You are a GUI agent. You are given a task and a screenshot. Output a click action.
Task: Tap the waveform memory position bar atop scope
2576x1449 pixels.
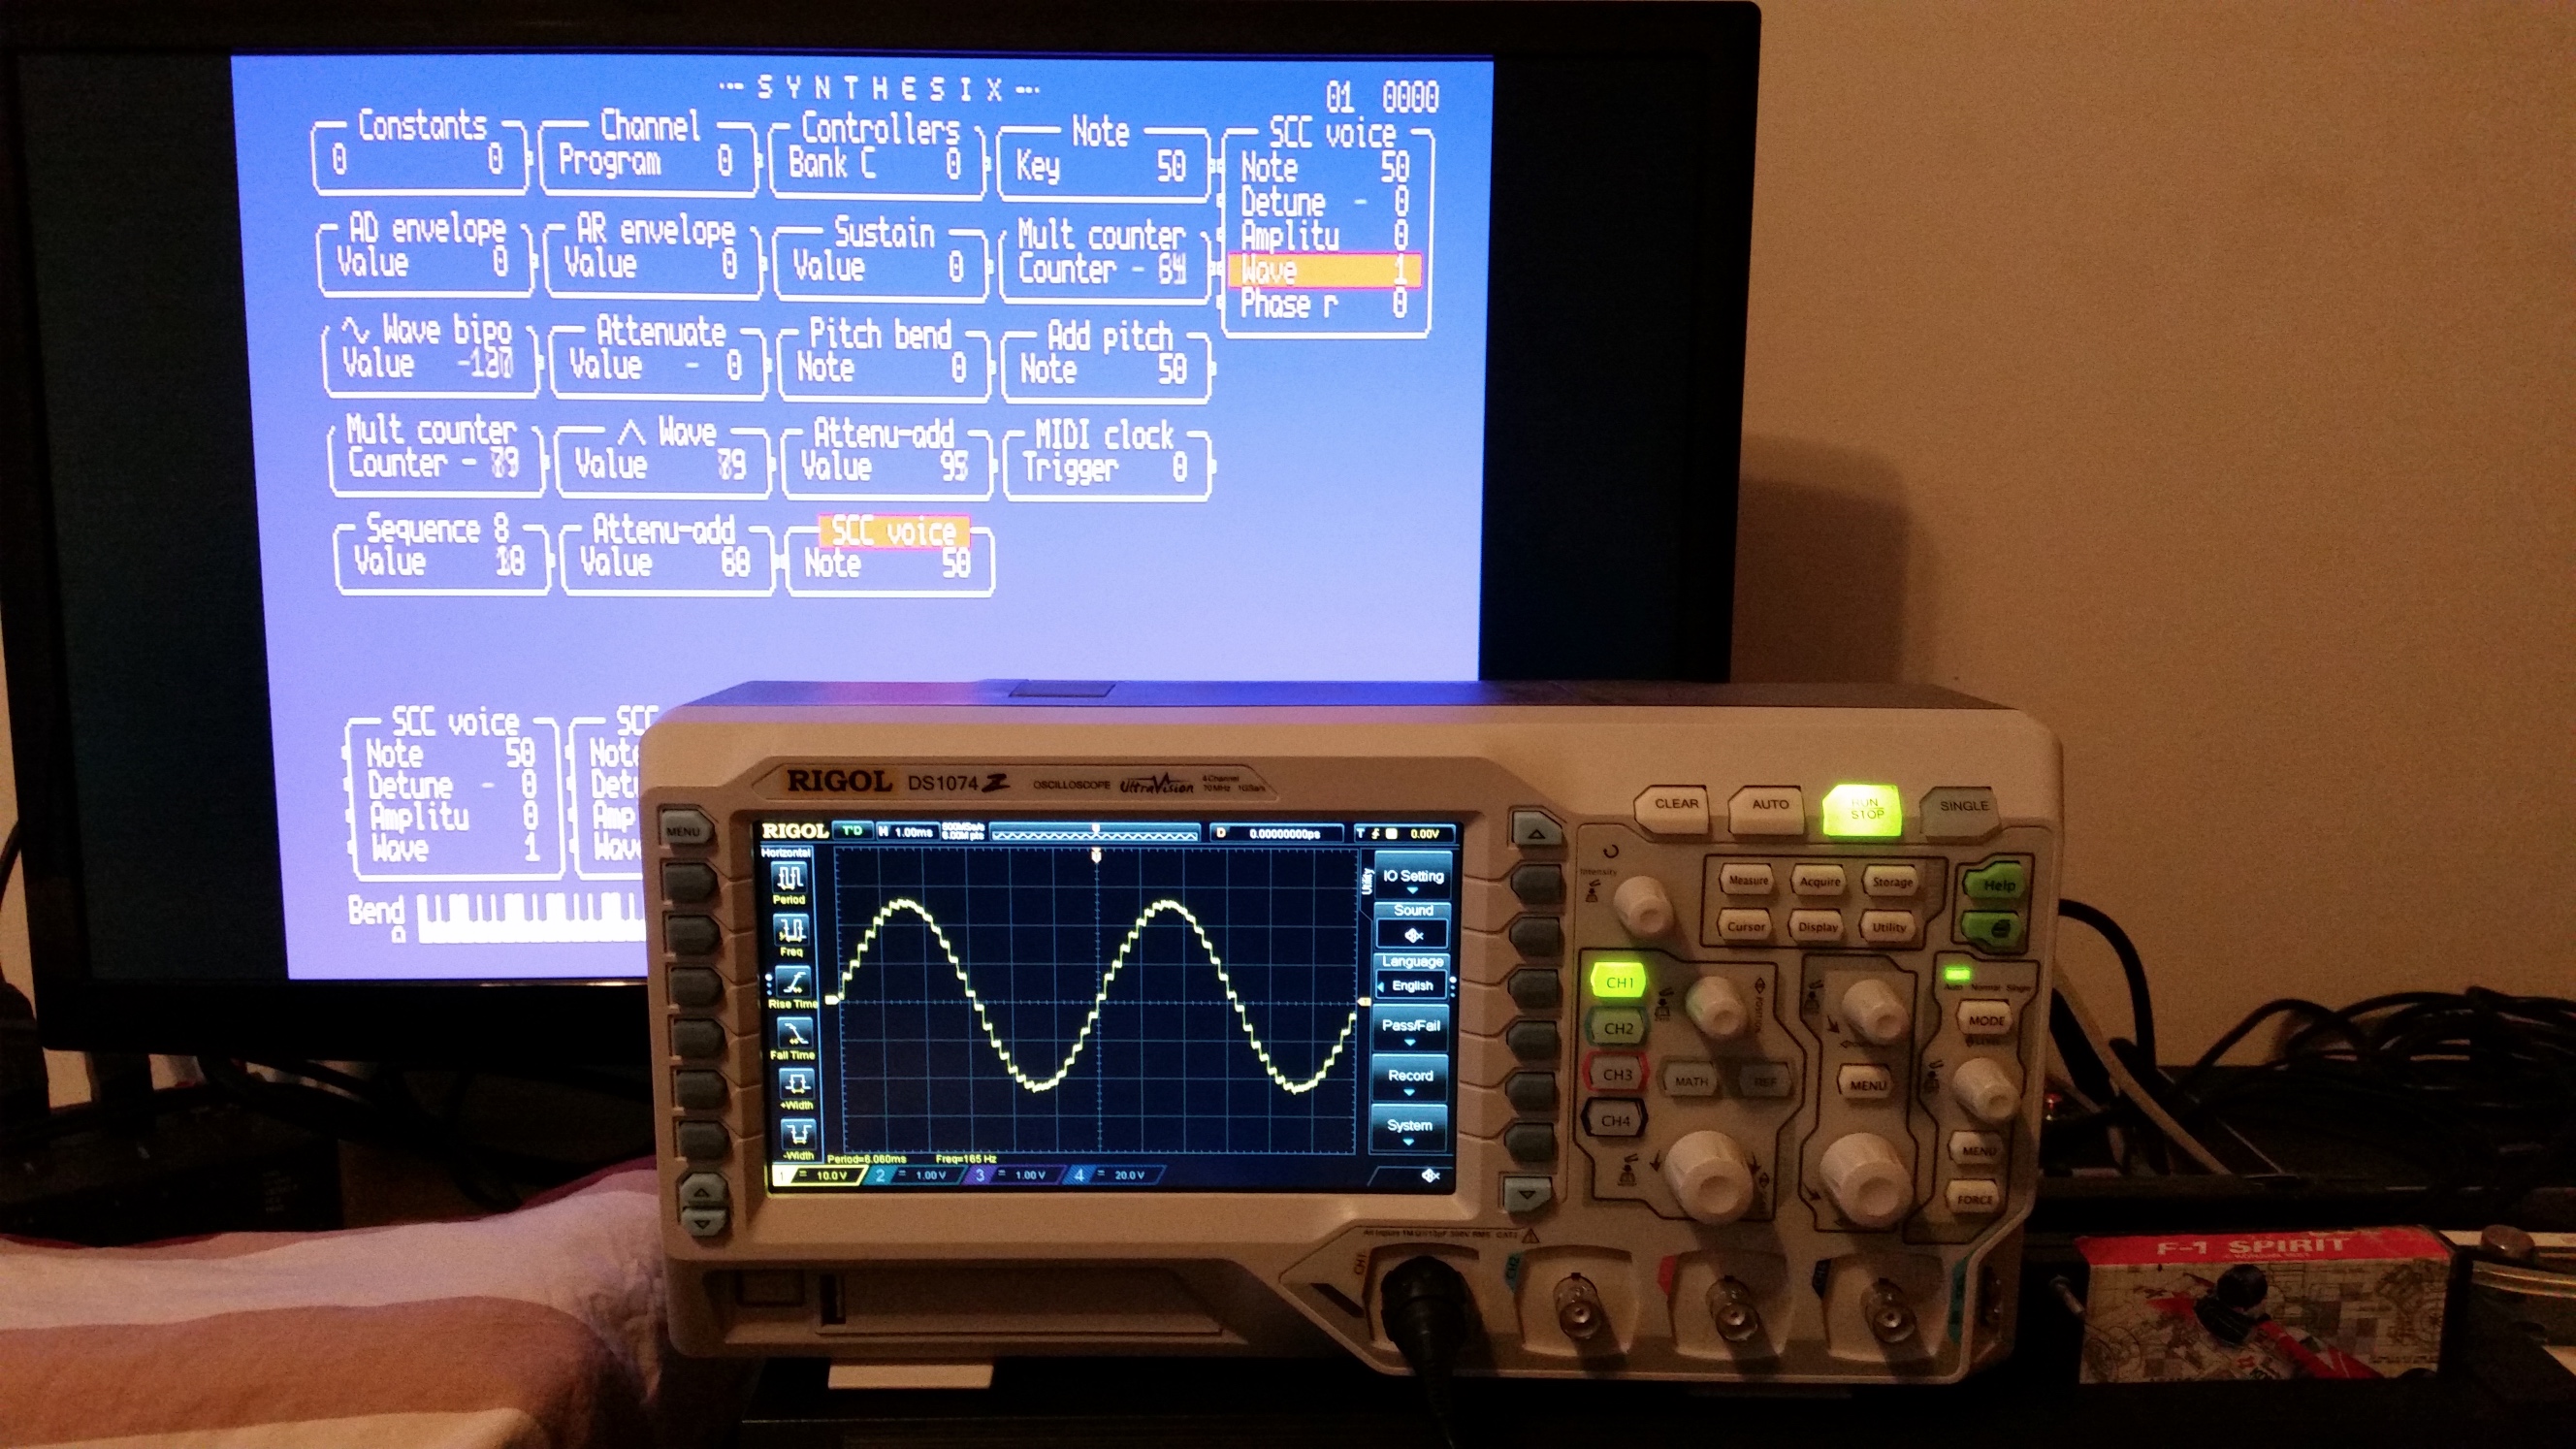pos(1094,833)
